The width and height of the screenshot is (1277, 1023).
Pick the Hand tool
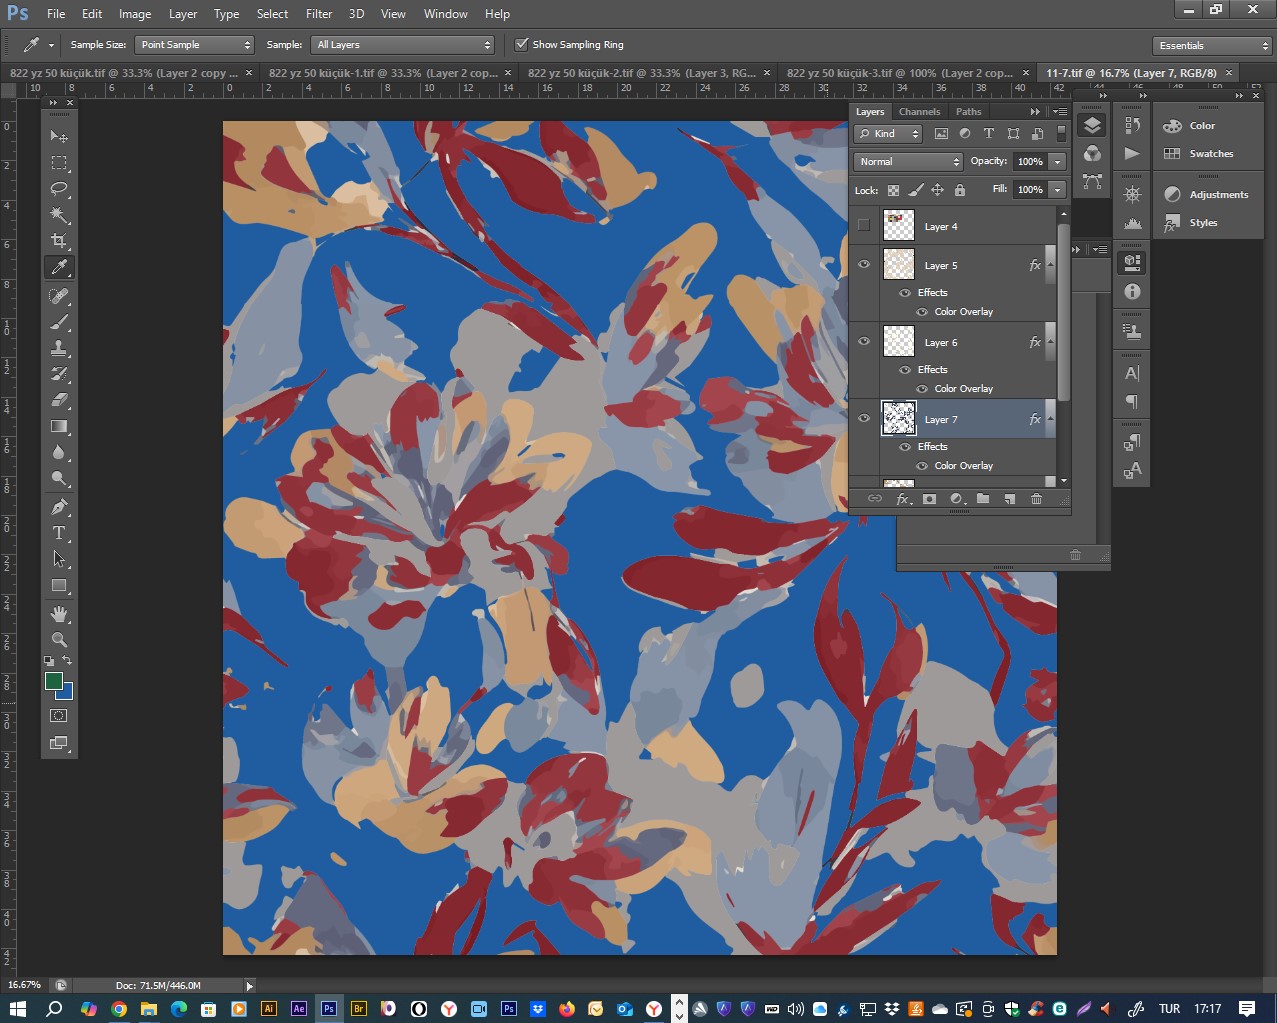click(59, 613)
